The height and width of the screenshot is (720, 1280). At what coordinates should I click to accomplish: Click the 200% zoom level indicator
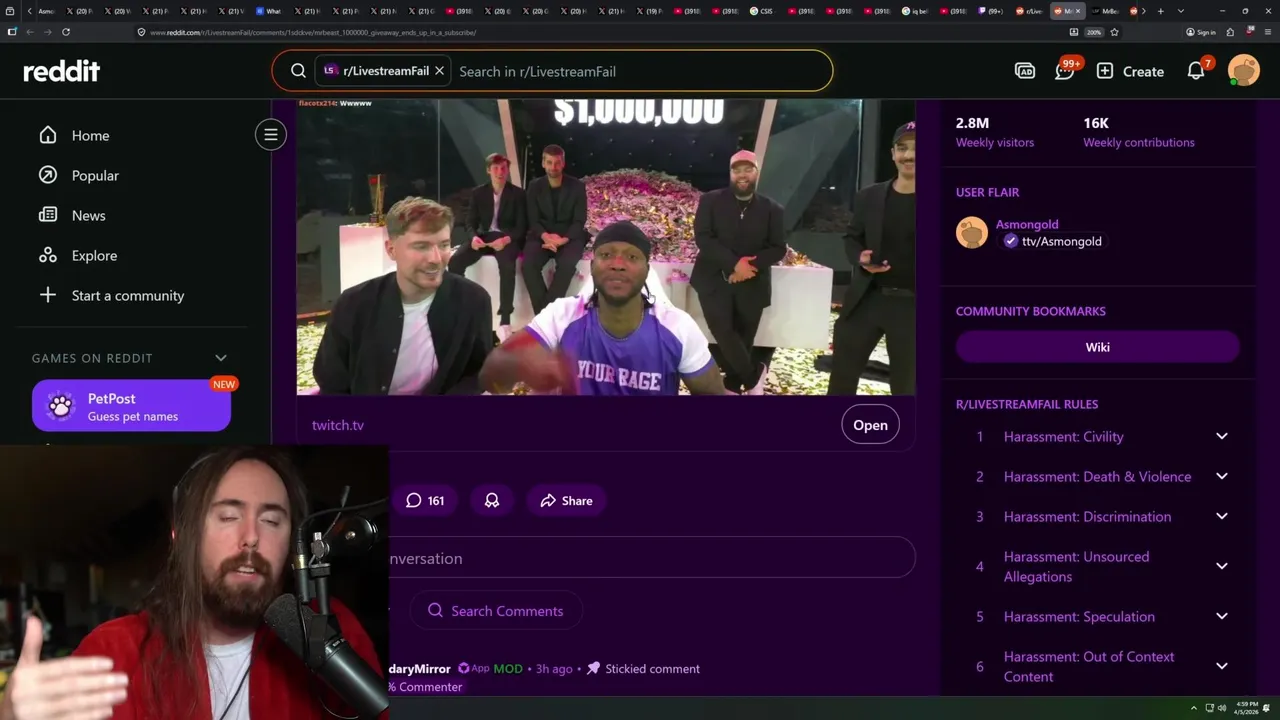[1094, 32]
